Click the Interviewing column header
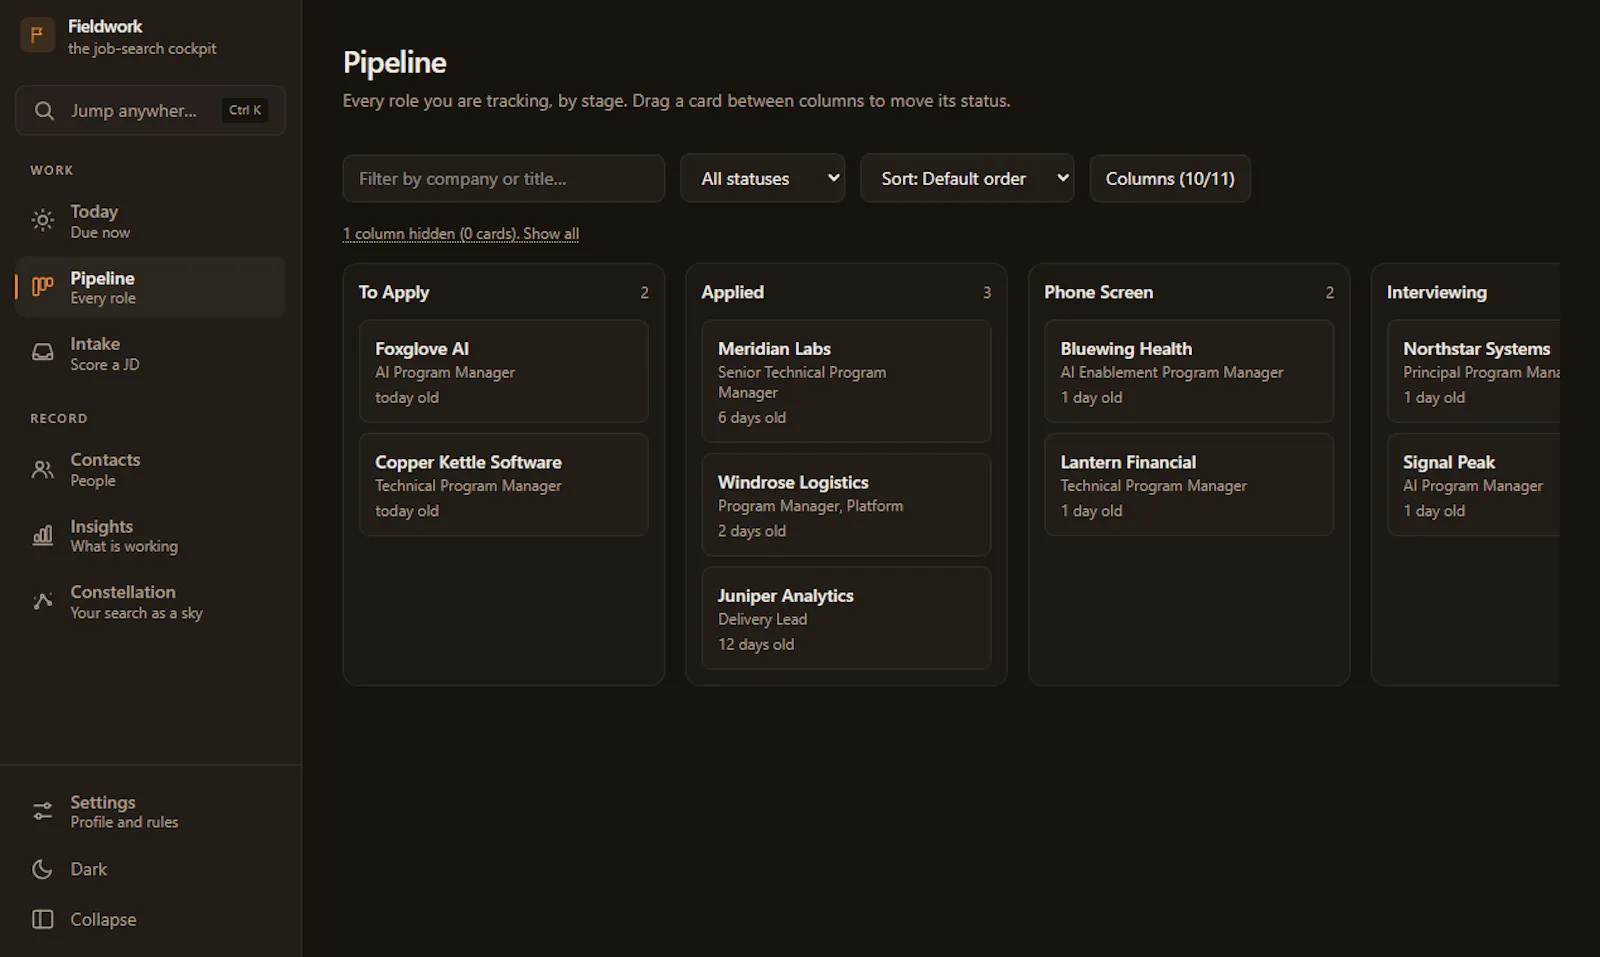1600x957 pixels. tap(1437, 292)
